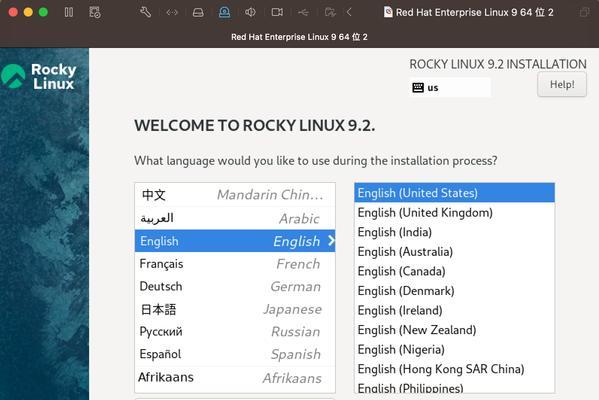Image resolution: width=599 pixels, height=400 pixels.
Task: Choose English (Canada) locale
Action: pos(455,271)
